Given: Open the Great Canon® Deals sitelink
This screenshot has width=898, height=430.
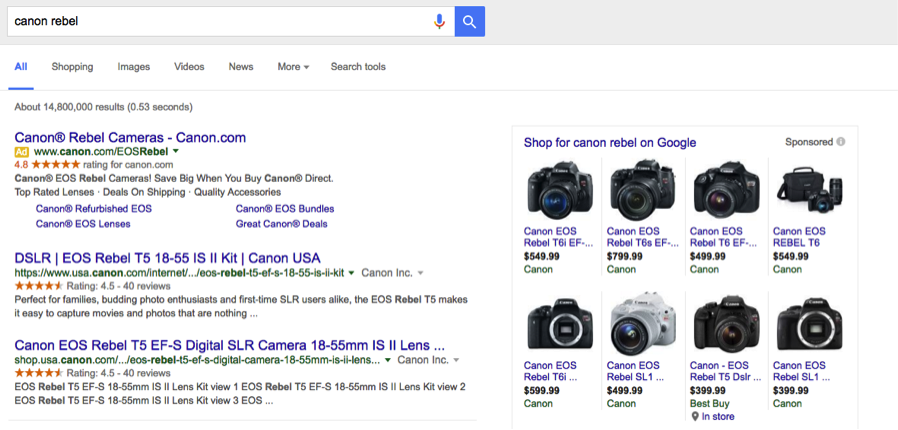Looking at the screenshot, I should coord(281,224).
